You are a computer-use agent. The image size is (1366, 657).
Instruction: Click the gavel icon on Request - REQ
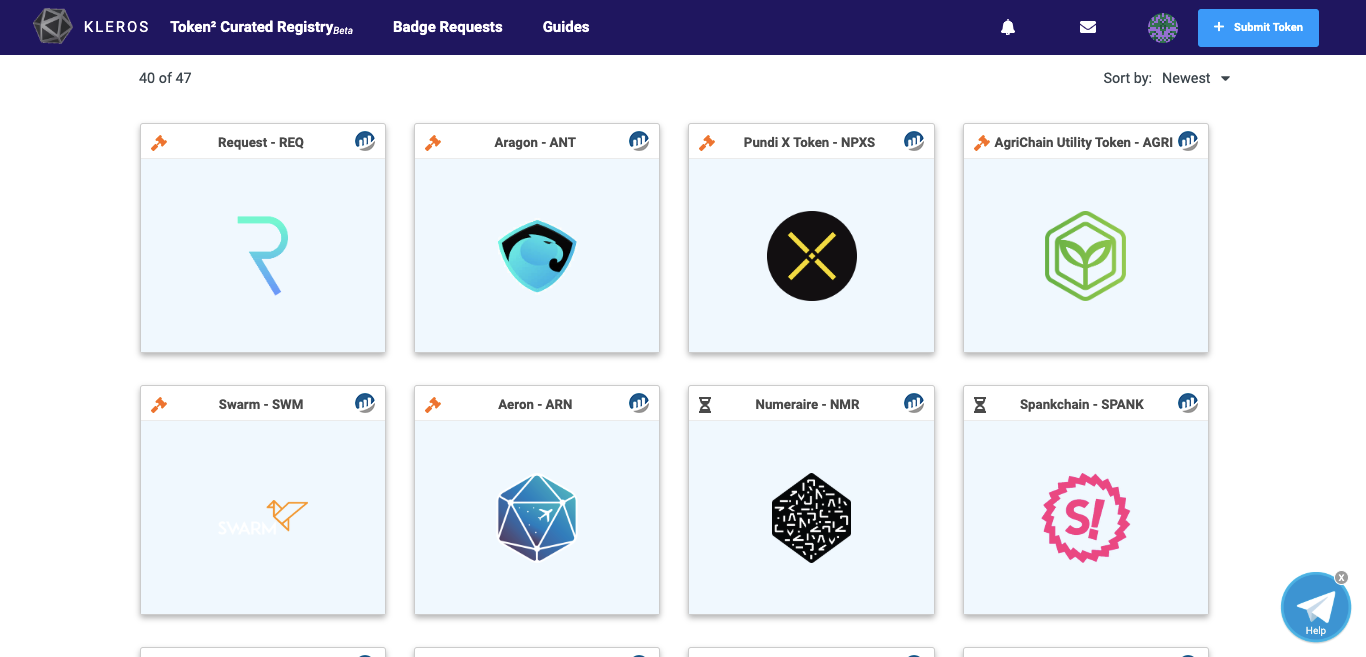click(159, 143)
